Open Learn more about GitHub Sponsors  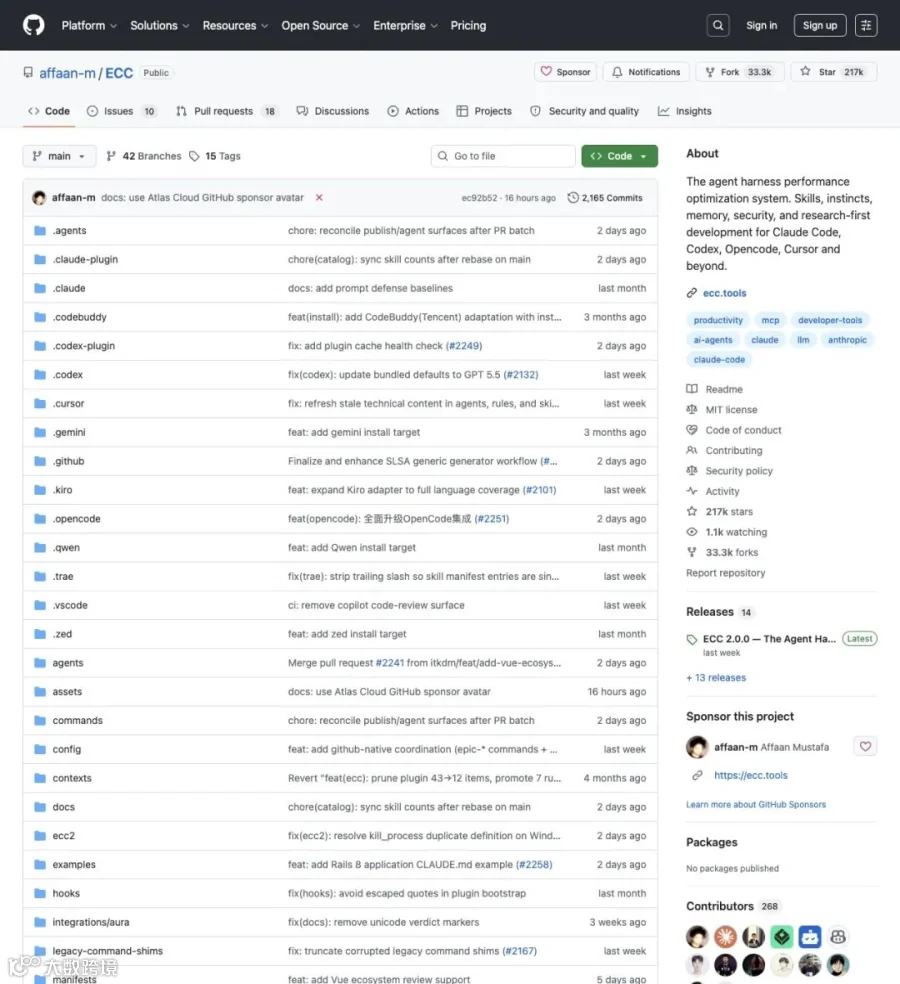point(756,805)
